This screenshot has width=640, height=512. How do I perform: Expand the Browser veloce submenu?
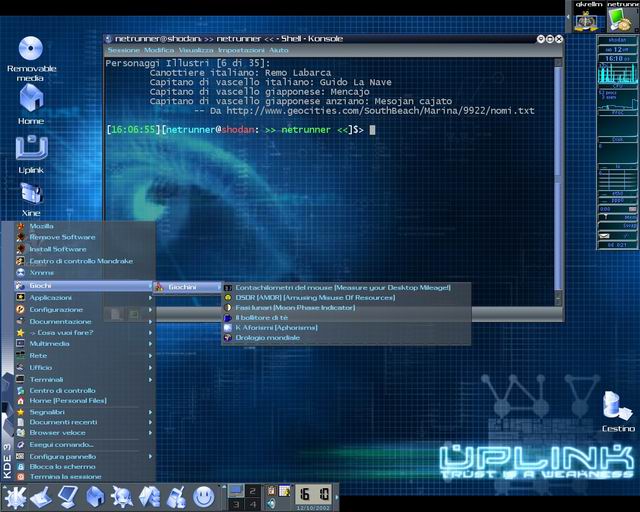click(x=84, y=432)
